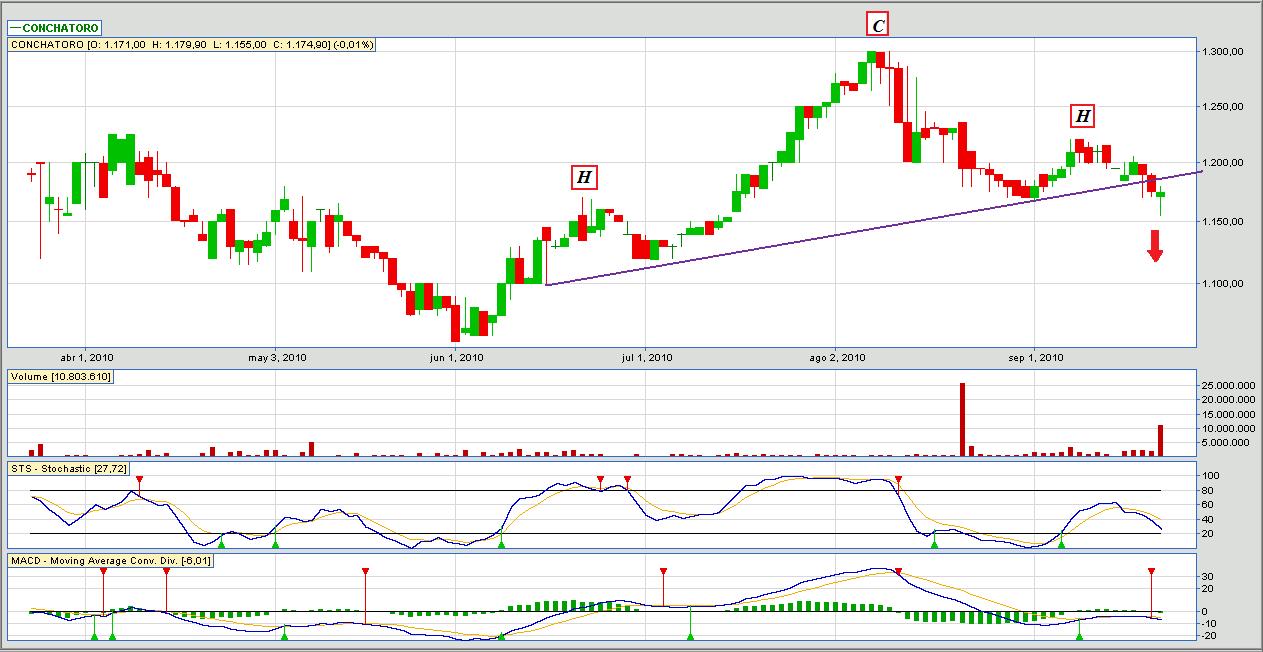Click the 60 label on Stochastic axis
This screenshot has width=1263, height=652.
pyautogui.click(x=1209, y=505)
